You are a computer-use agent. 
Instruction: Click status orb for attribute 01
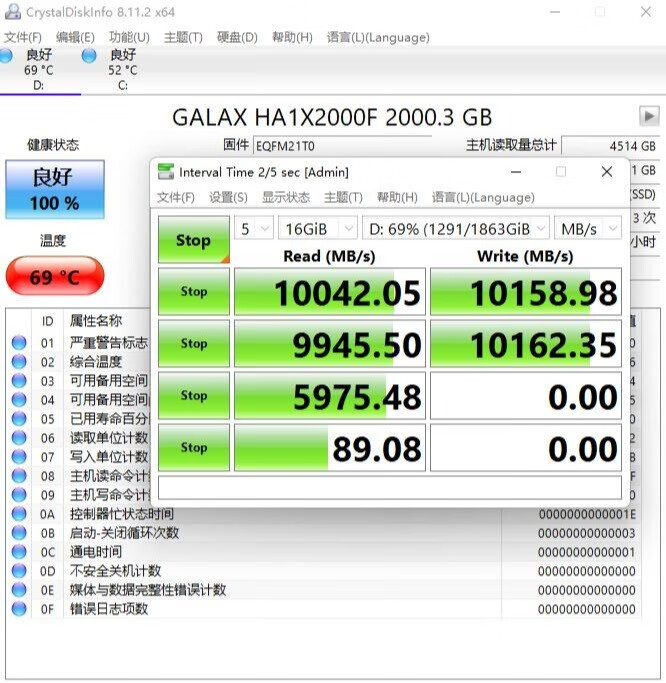19,343
